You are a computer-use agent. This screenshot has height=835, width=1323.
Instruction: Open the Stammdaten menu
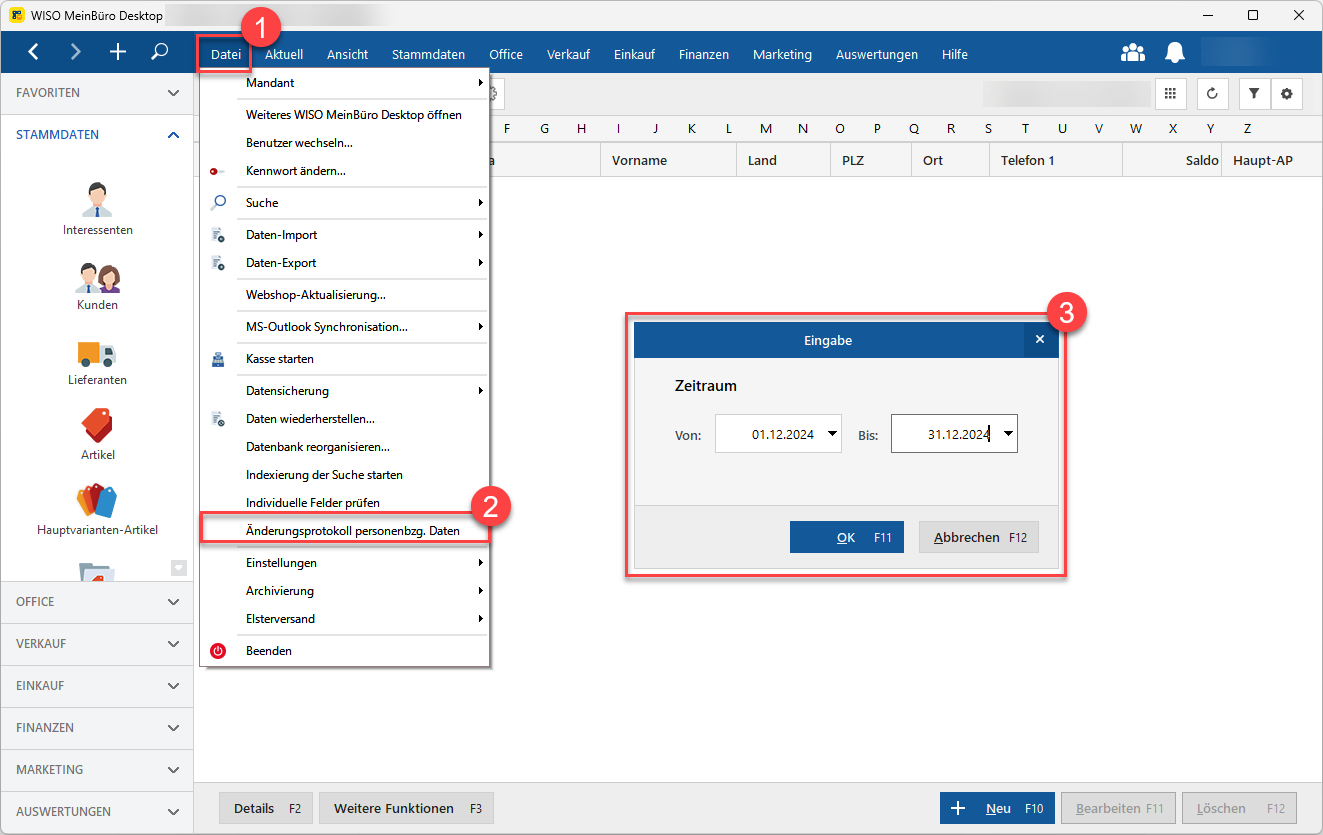pyautogui.click(x=428, y=54)
